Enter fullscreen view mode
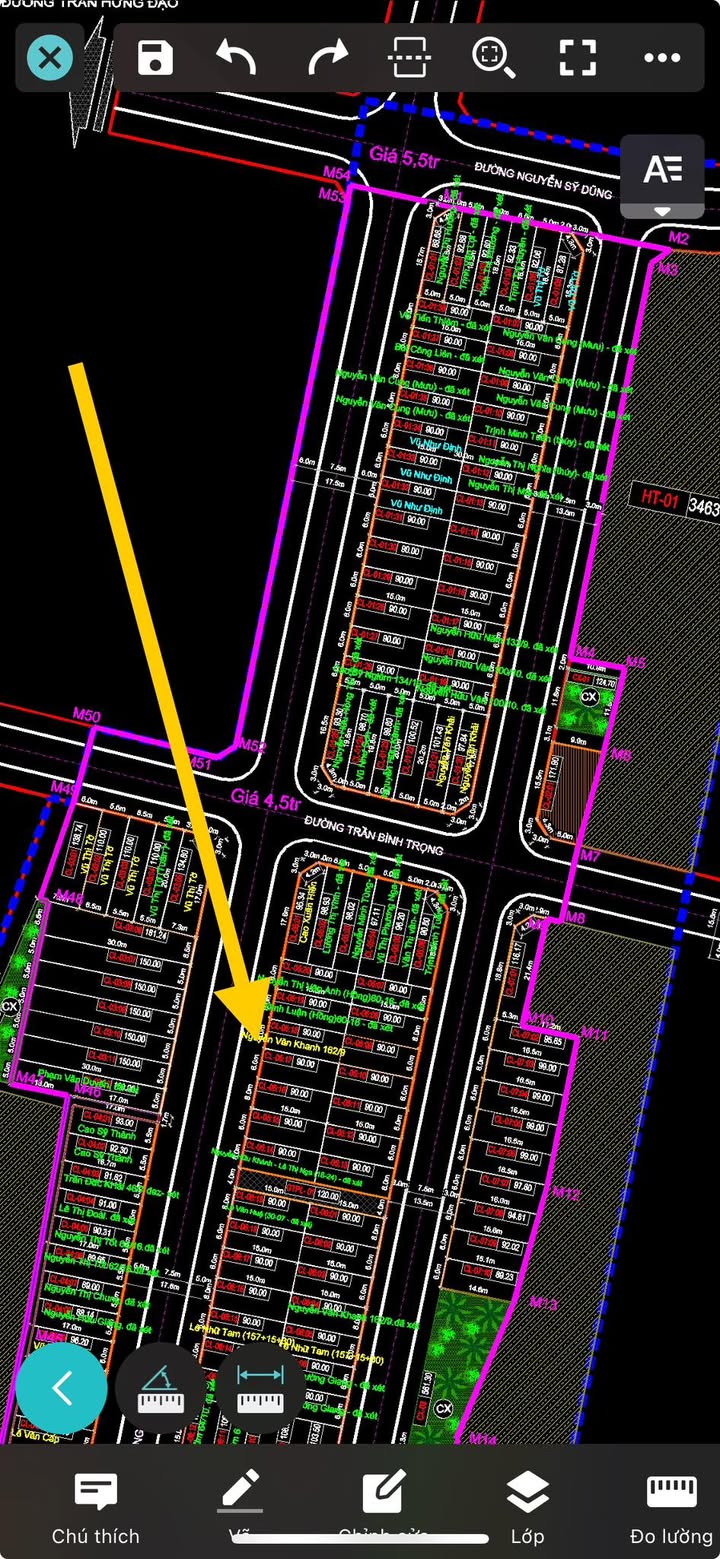 578,58
